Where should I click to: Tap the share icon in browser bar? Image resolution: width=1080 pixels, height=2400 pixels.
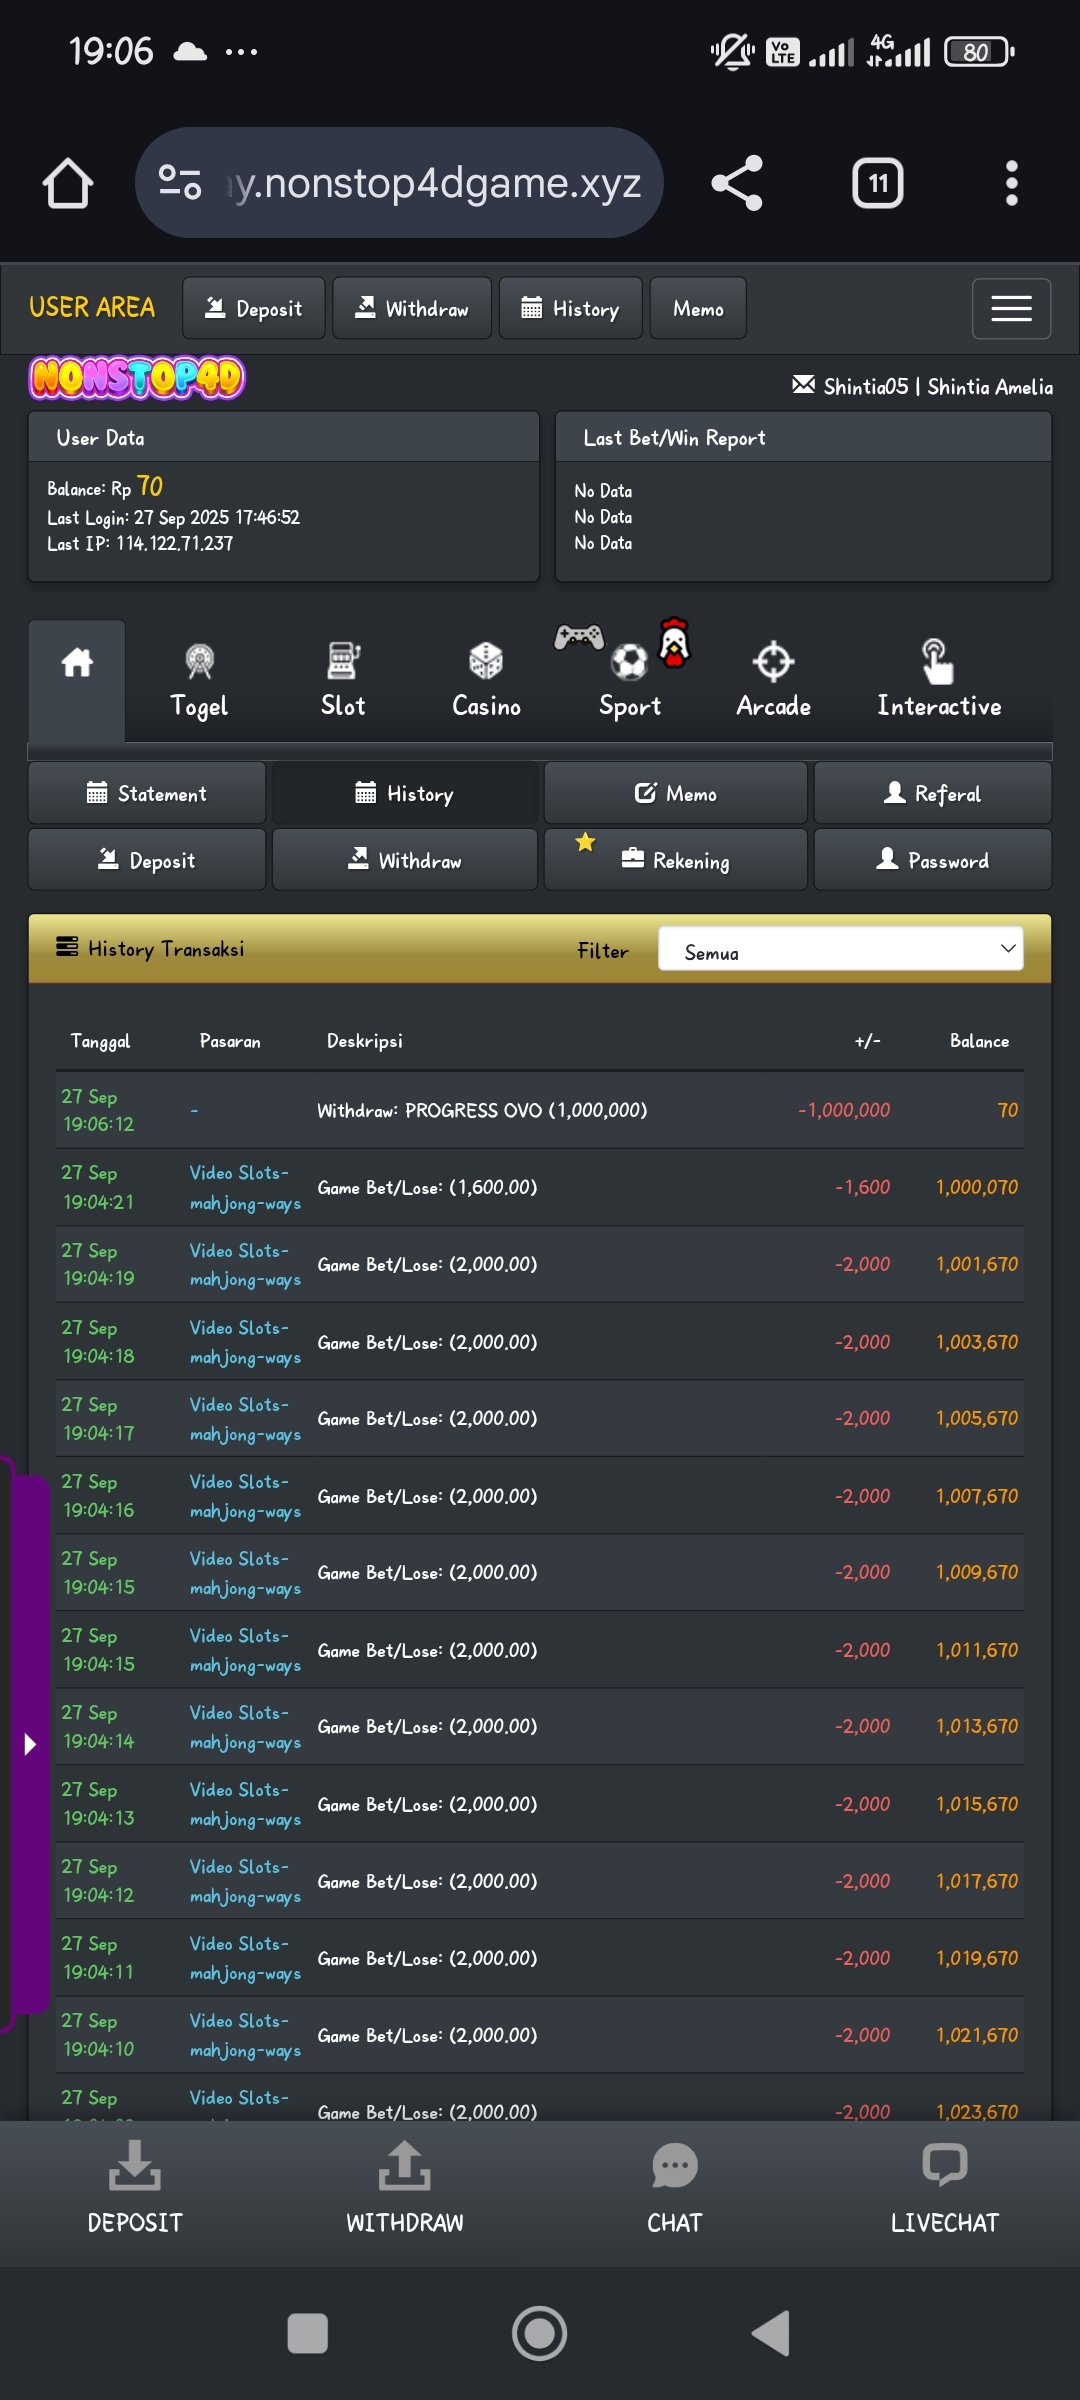(x=737, y=184)
